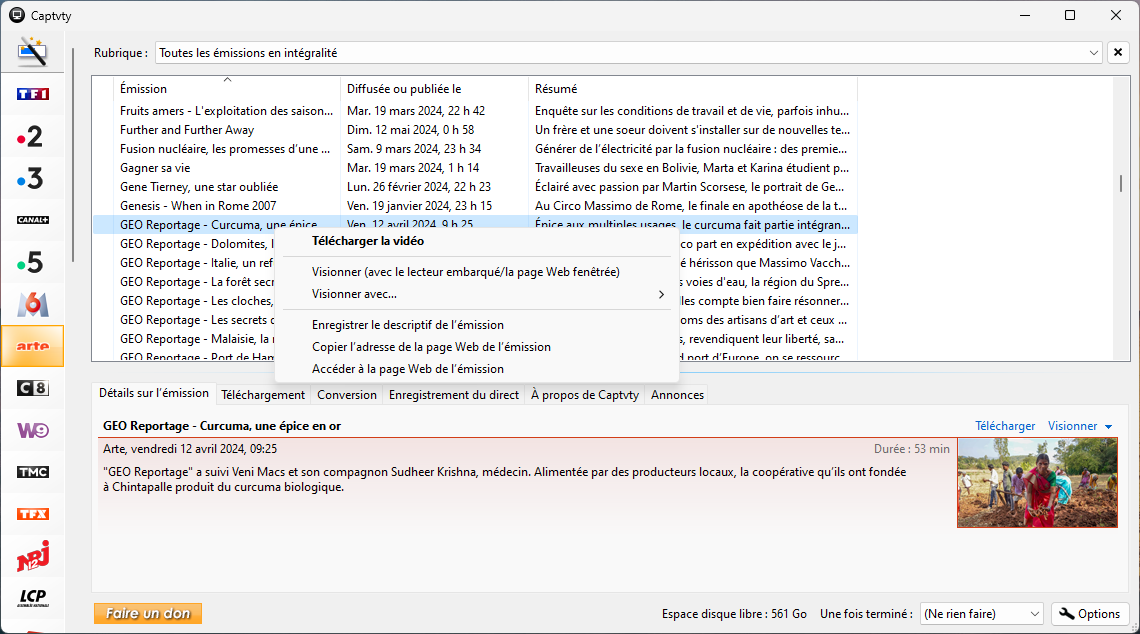This screenshot has height=634, width=1140.
Task: Expand the 'Visionner avec...' submenu
Action: pos(477,294)
